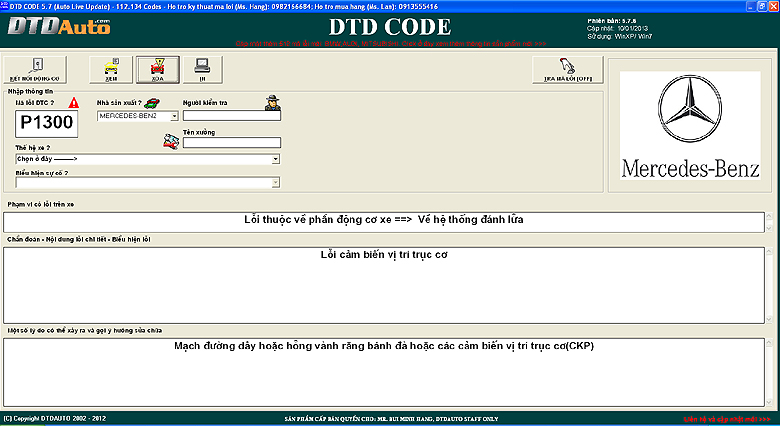Screen dimensions: 780x426
Task: Click the IN print button
Action: coord(201,69)
